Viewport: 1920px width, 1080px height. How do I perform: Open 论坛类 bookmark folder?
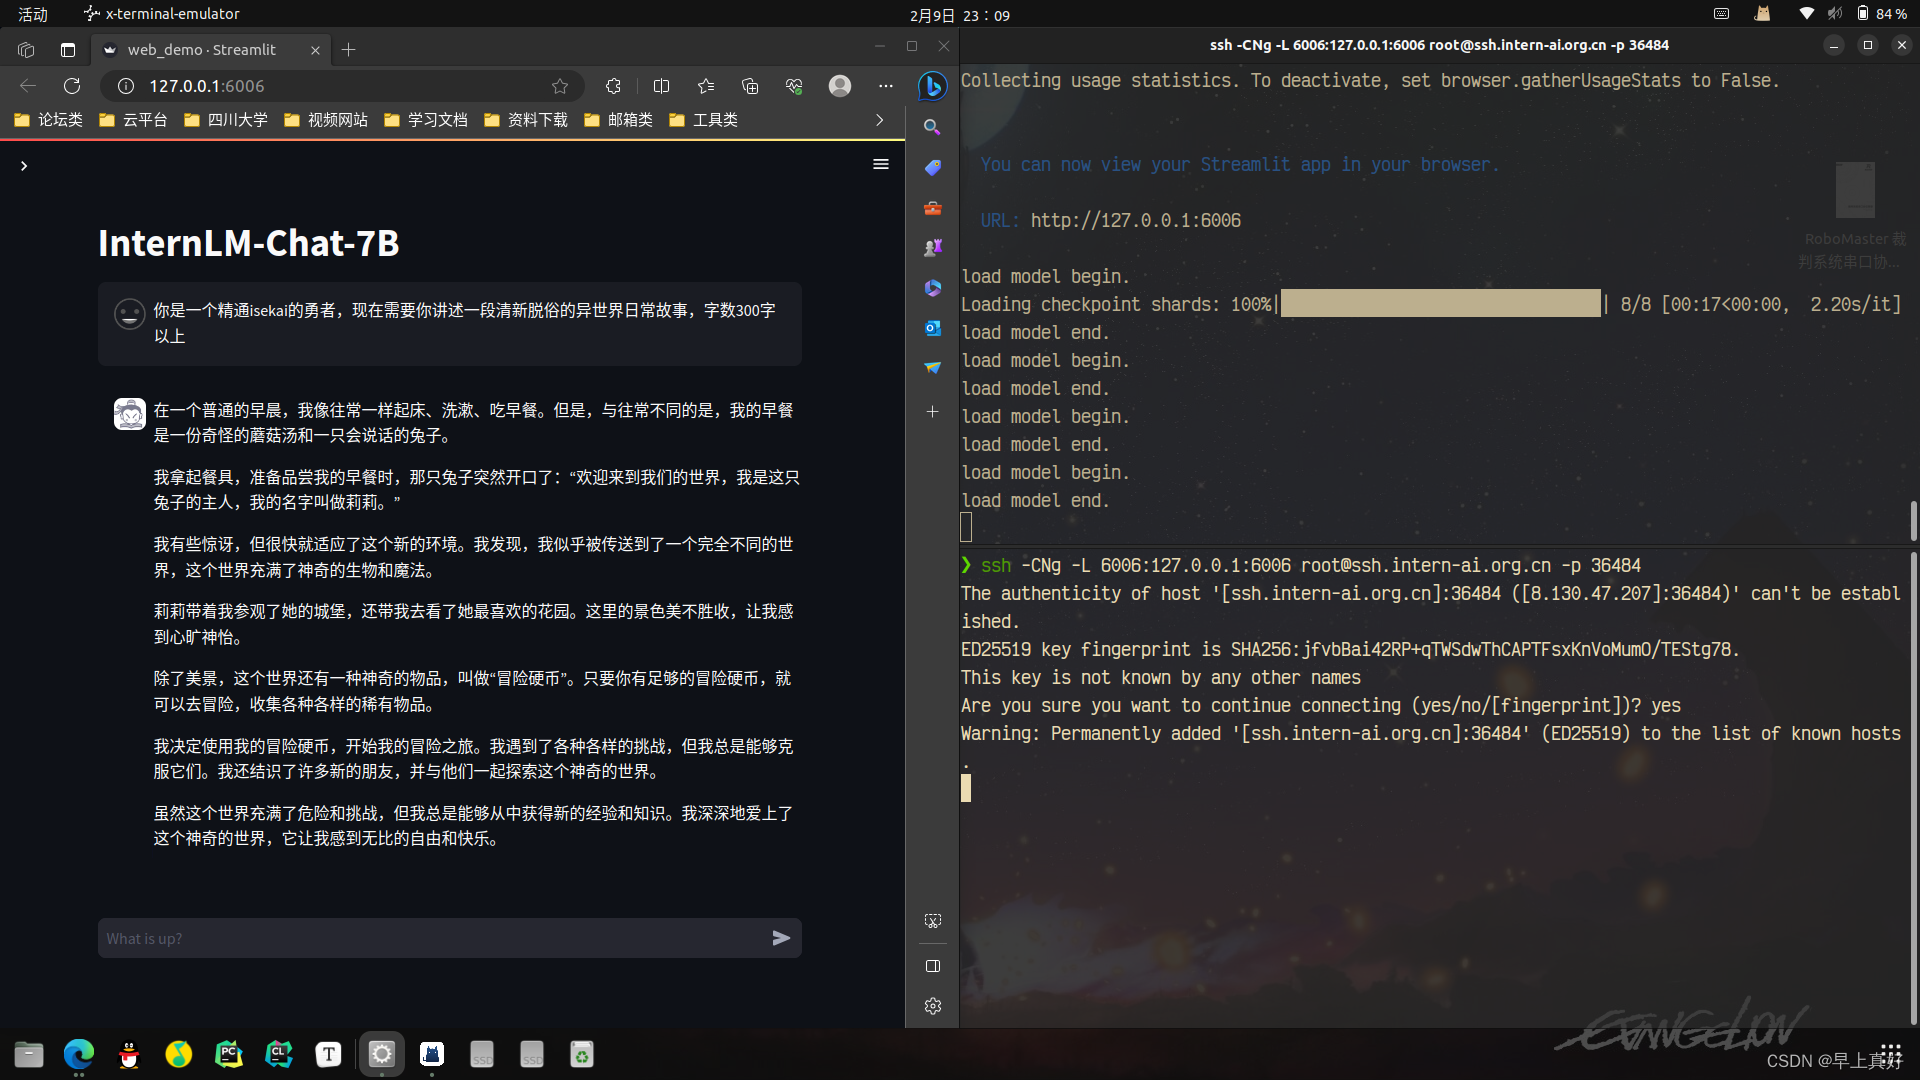click(x=48, y=120)
